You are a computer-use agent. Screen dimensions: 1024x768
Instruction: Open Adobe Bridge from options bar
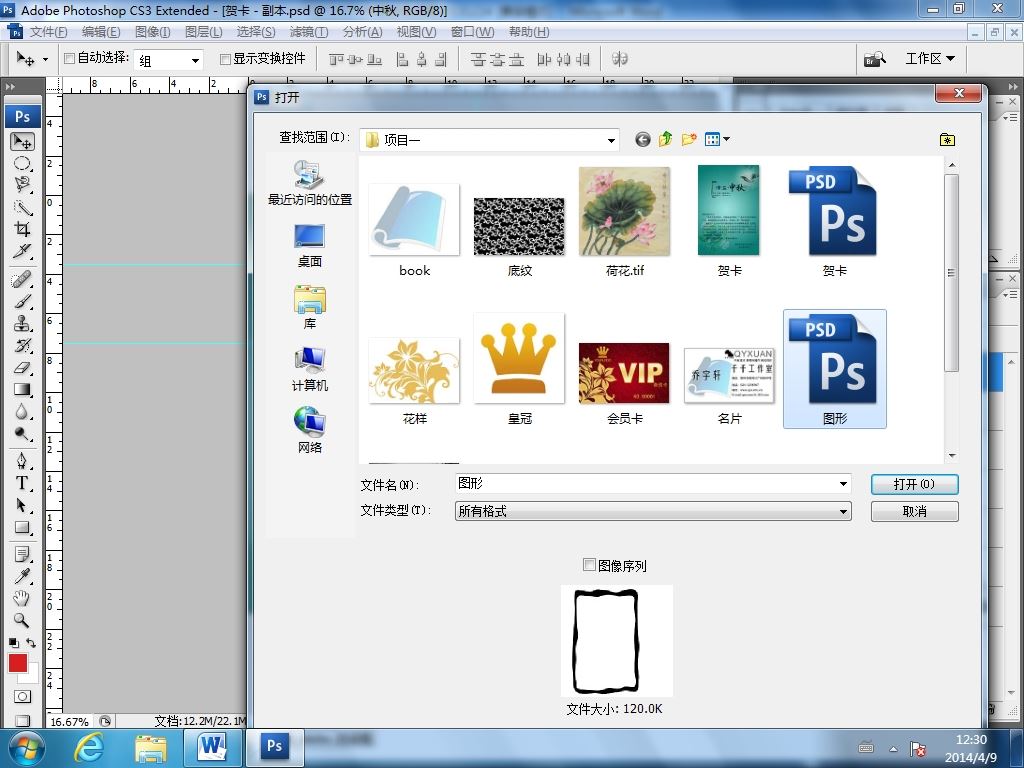tap(874, 59)
